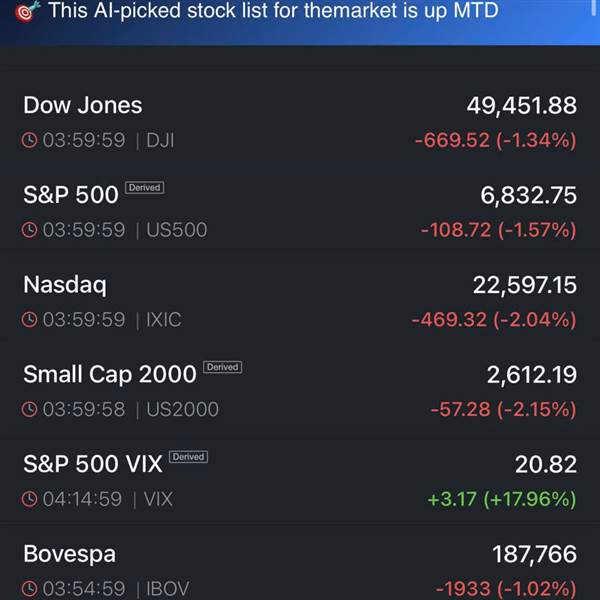Image resolution: width=600 pixels, height=600 pixels.
Task: Tap the Derived badge next to Small Cap 2000
Action: (222, 367)
